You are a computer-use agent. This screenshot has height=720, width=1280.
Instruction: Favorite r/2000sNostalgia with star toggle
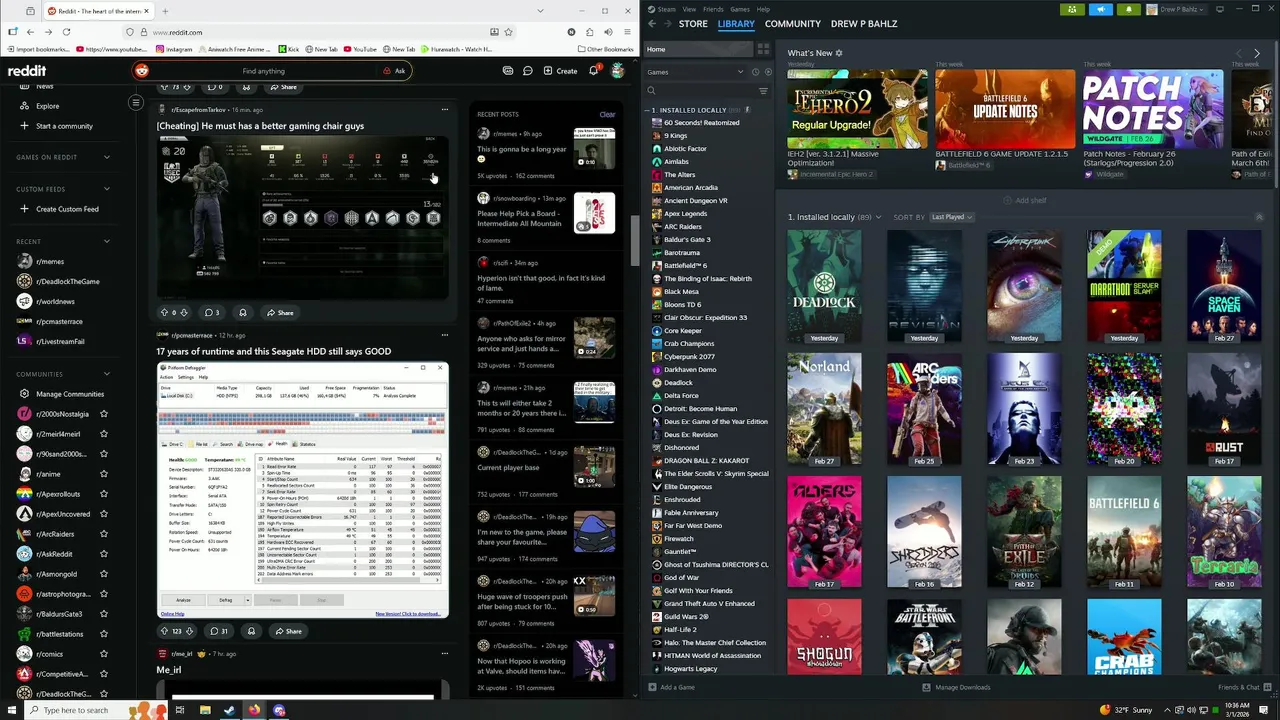[x=103, y=414]
